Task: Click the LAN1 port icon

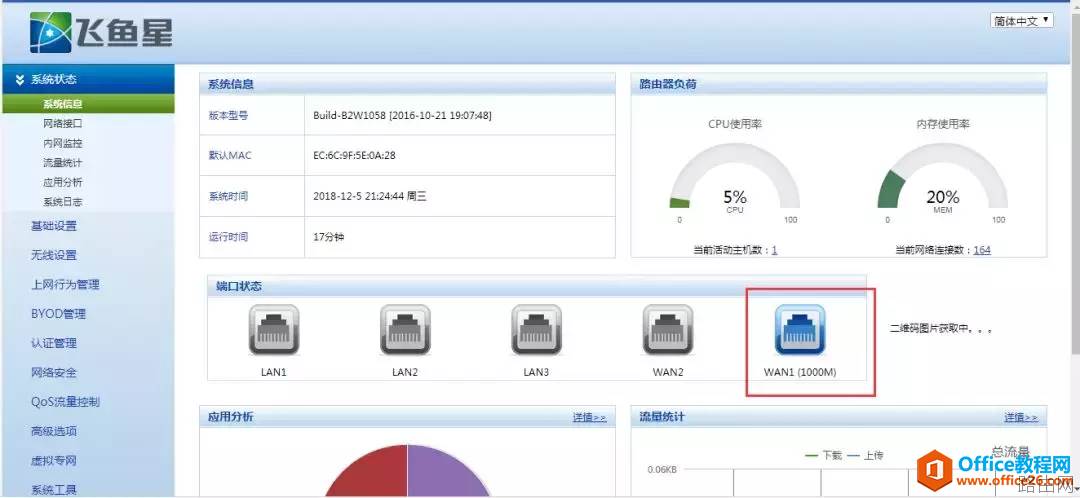Action: click(273, 330)
